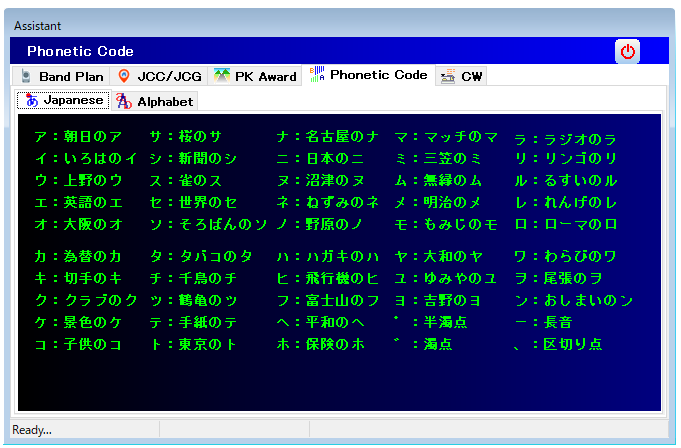The height and width of the screenshot is (448, 681).
Task: Click the entry ア:朝日のア
Action: (78, 137)
